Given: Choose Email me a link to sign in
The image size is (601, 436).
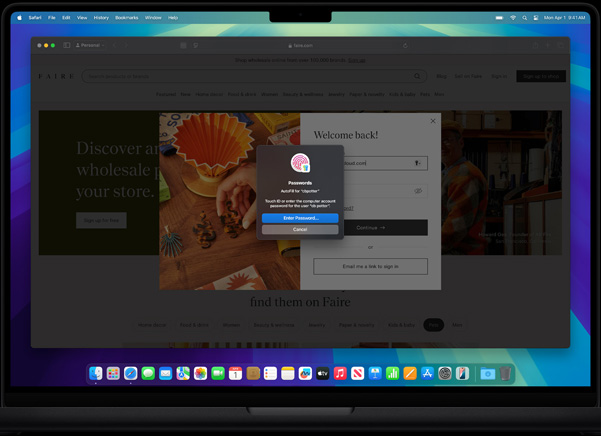Looking at the screenshot, I should pyautogui.click(x=370, y=266).
